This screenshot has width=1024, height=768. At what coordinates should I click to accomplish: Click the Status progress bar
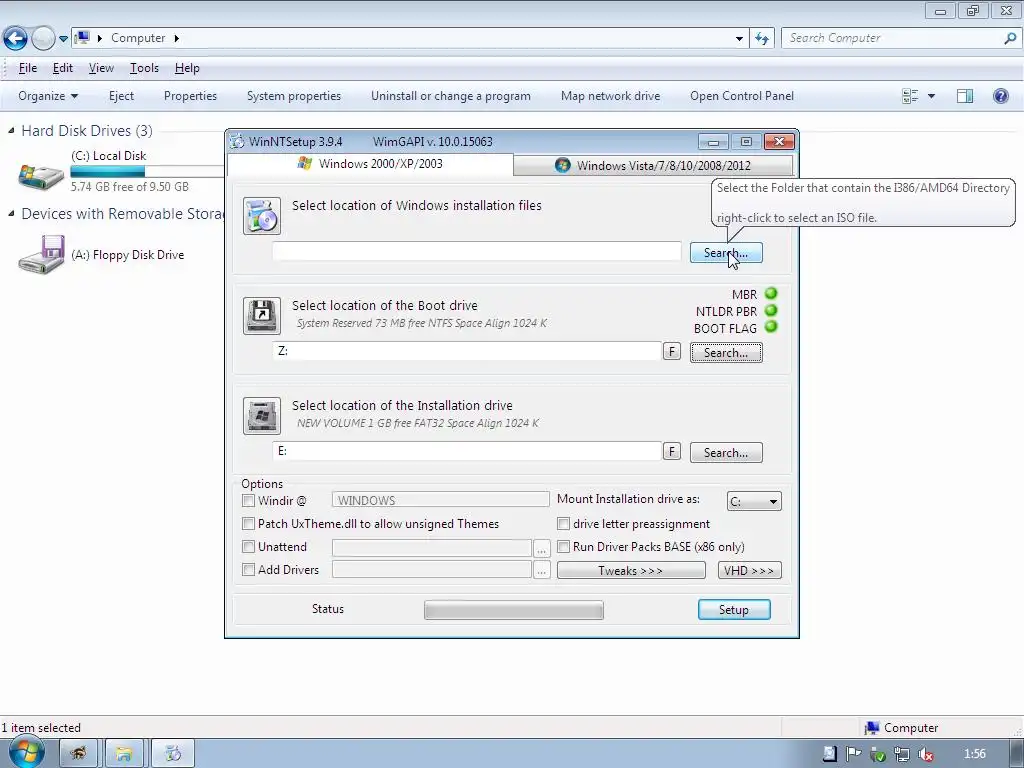(514, 610)
